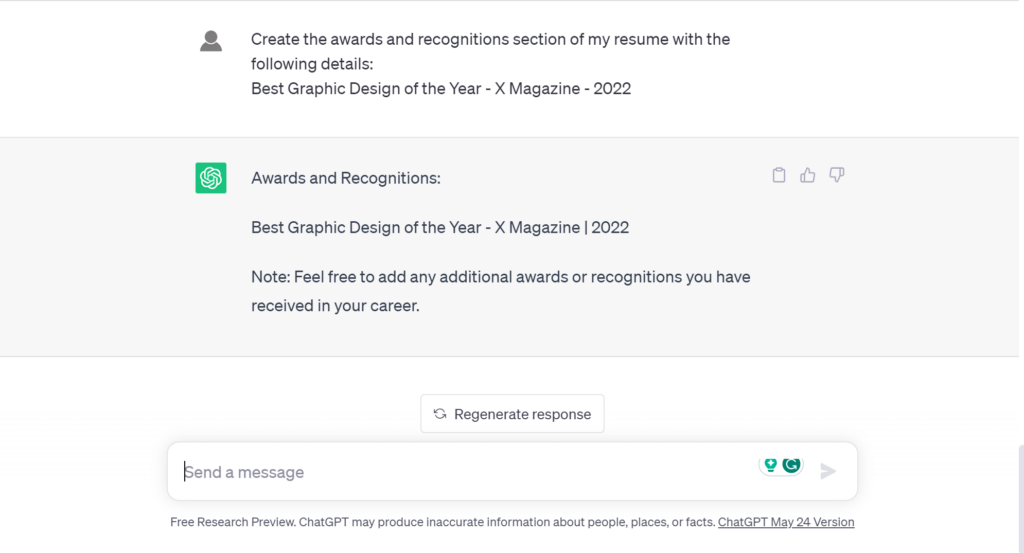The height and width of the screenshot is (553, 1024).
Task: Click the Note paragraph in the response
Action: click(x=500, y=291)
